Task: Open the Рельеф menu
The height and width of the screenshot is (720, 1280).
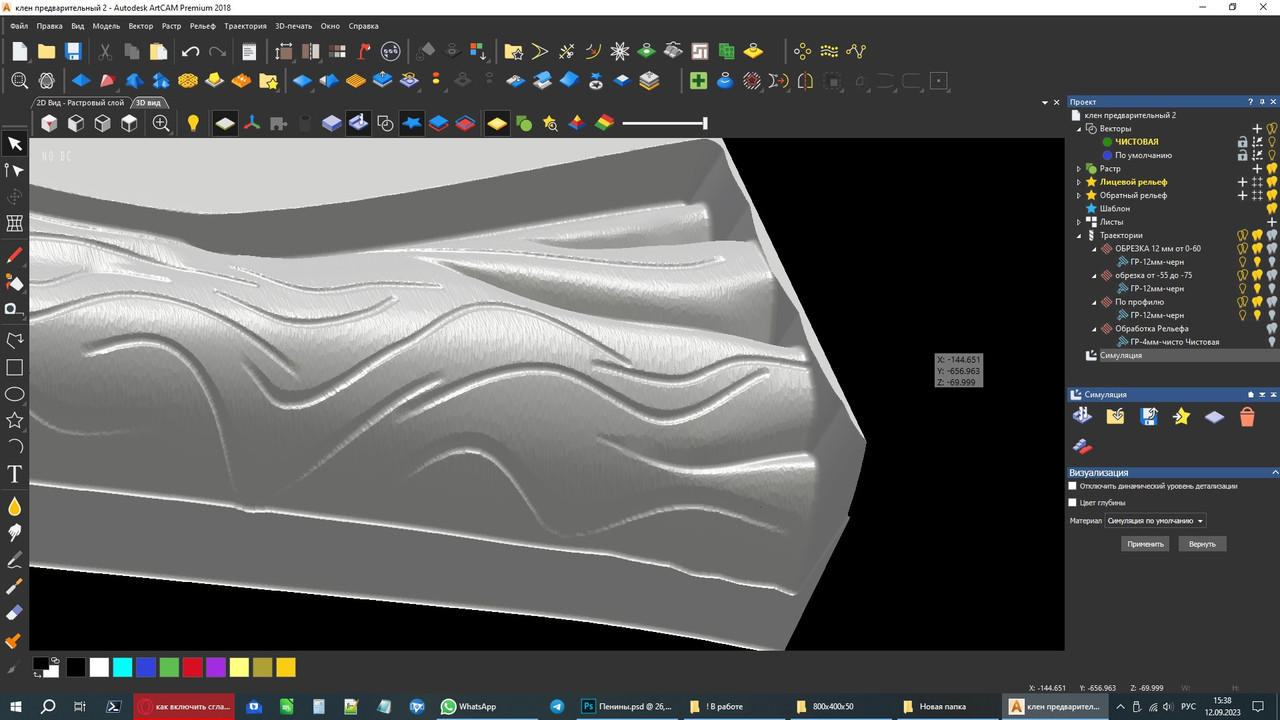Action: pos(202,26)
